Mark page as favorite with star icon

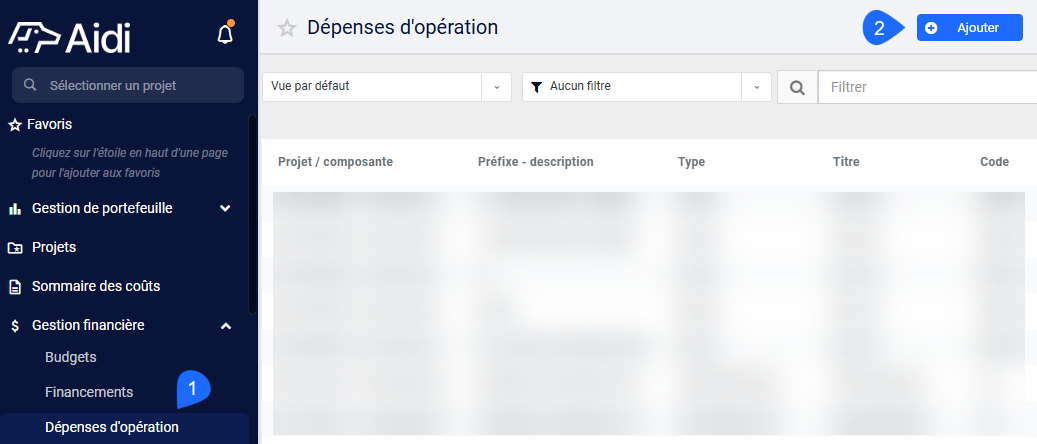click(286, 28)
